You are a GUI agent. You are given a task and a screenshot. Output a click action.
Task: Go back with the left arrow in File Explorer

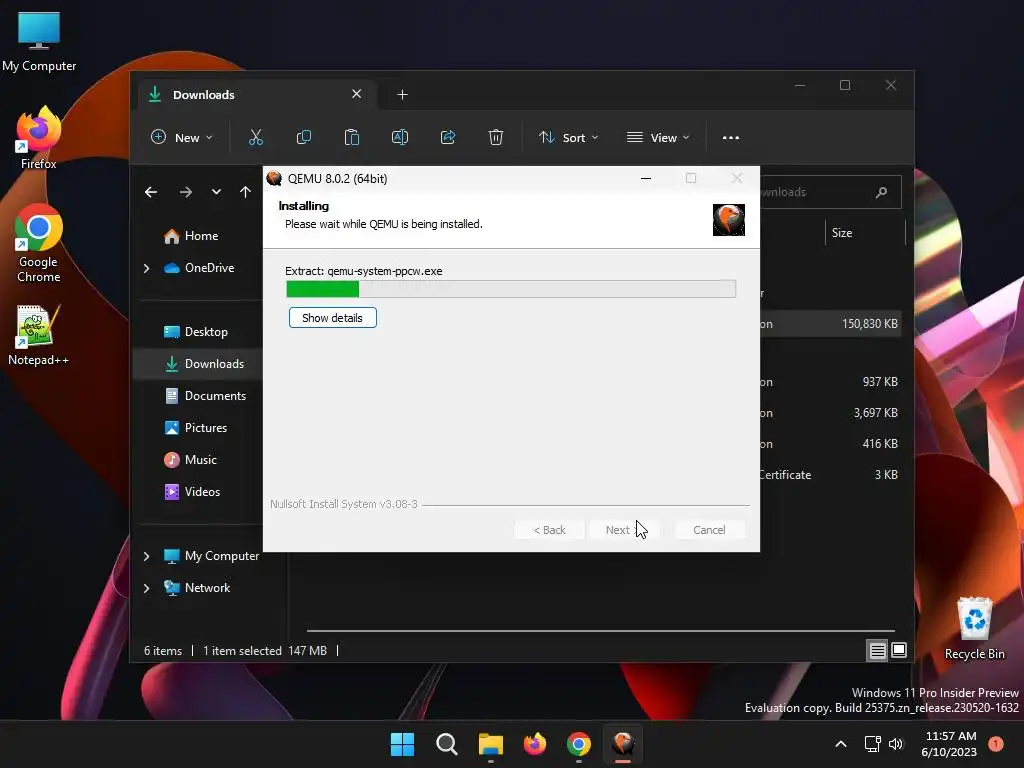(151, 192)
